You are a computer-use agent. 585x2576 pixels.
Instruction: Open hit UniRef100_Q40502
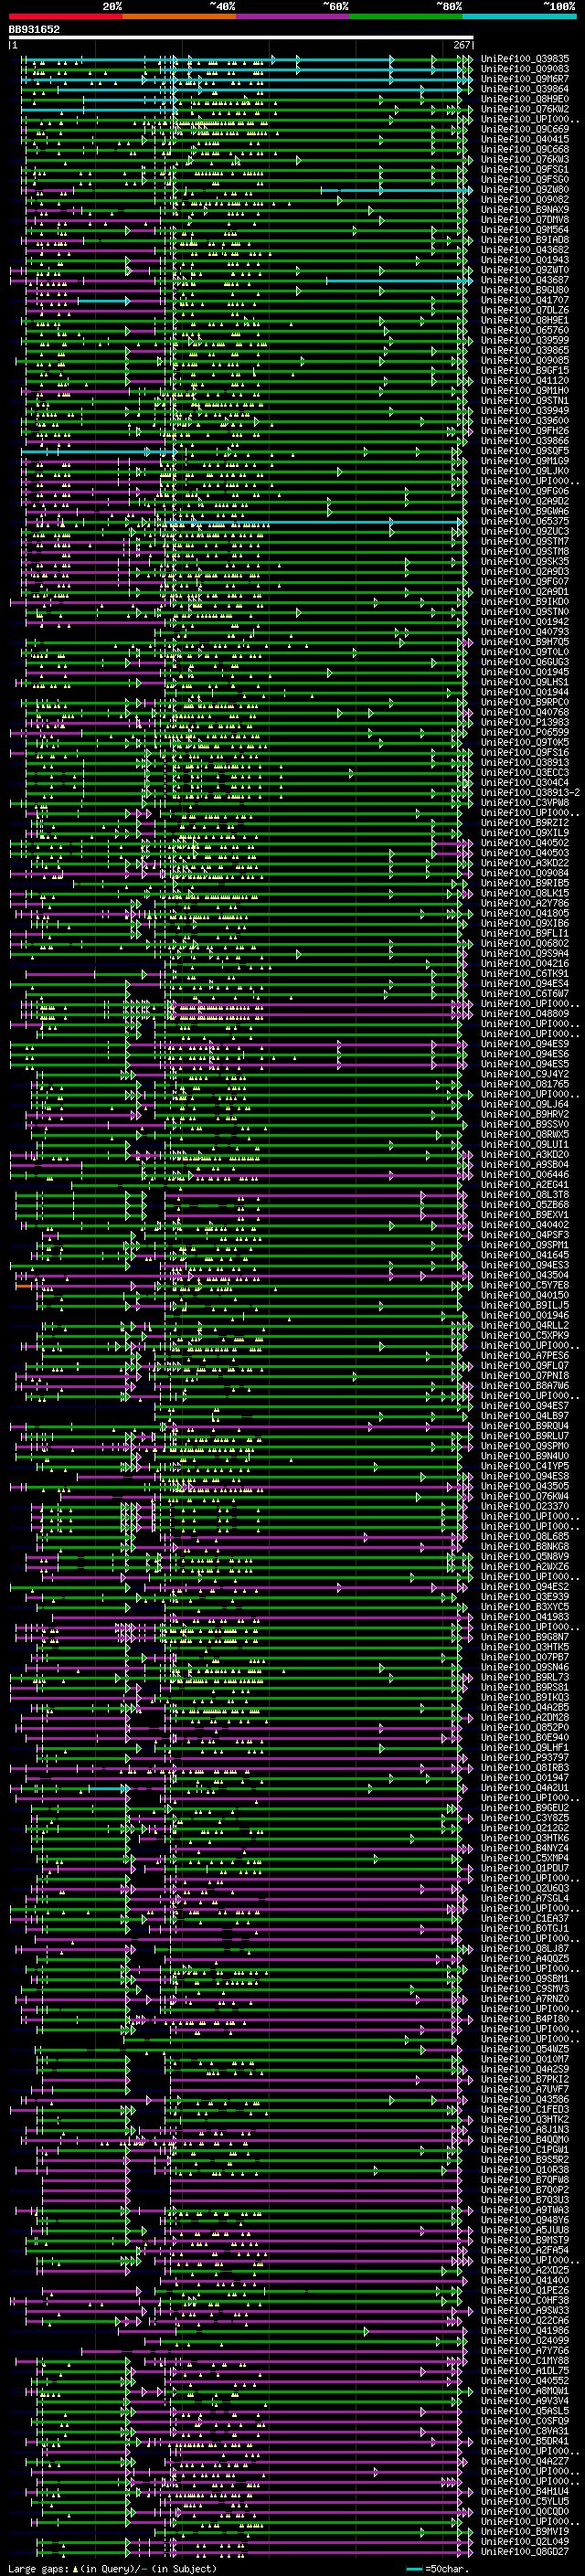coord(525,843)
